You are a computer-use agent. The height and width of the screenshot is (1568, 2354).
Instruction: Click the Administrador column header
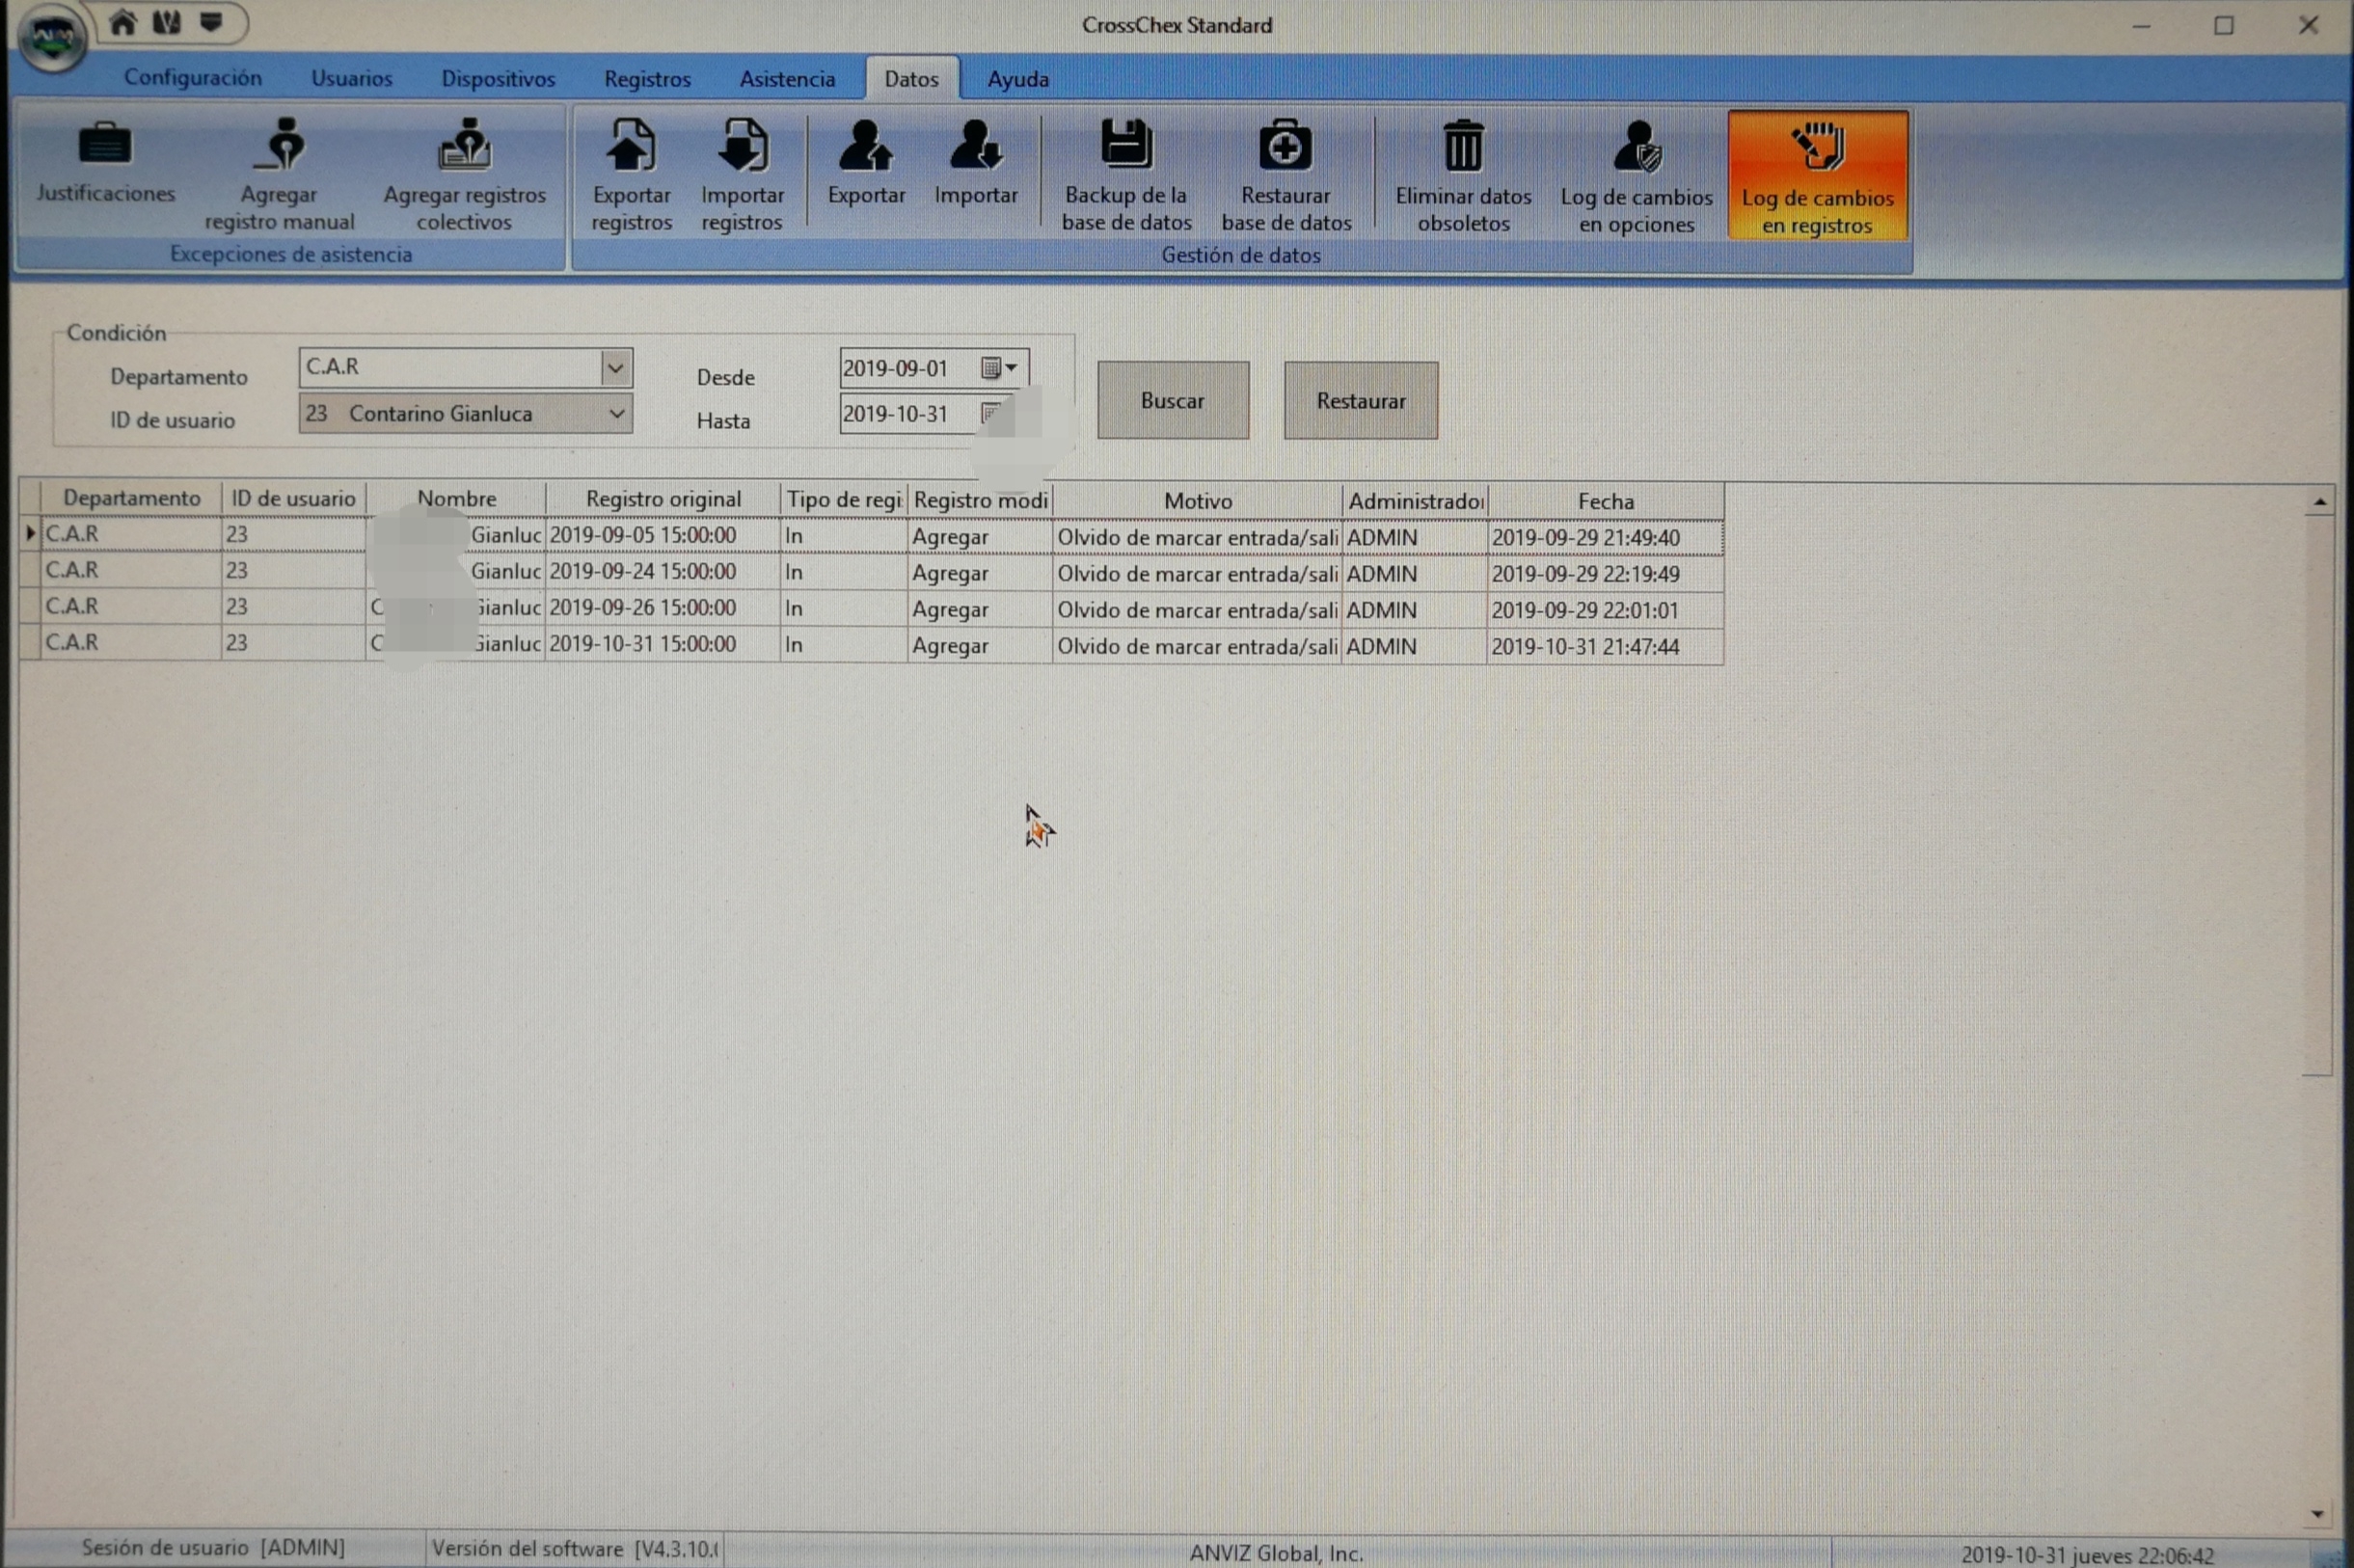pyautogui.click(x=1415, y=501)
